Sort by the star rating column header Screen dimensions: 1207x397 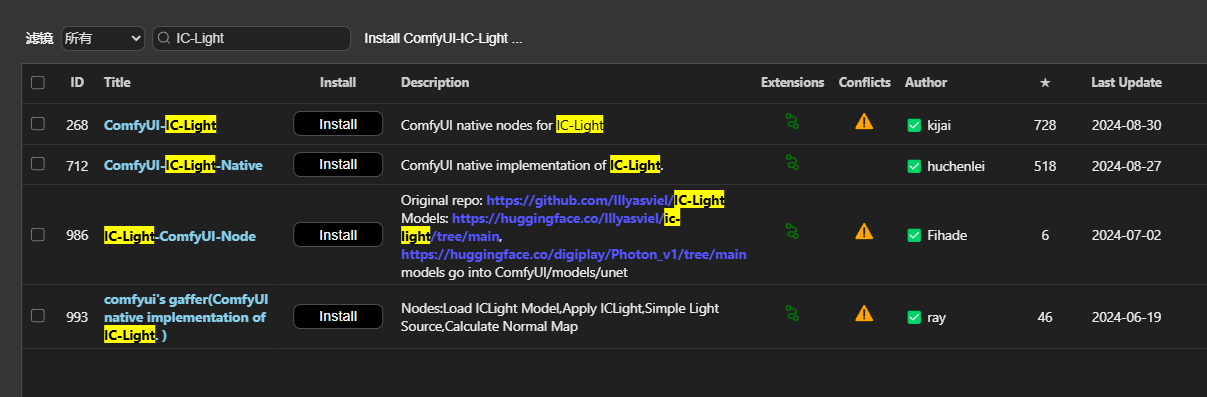coord(1045,83)
